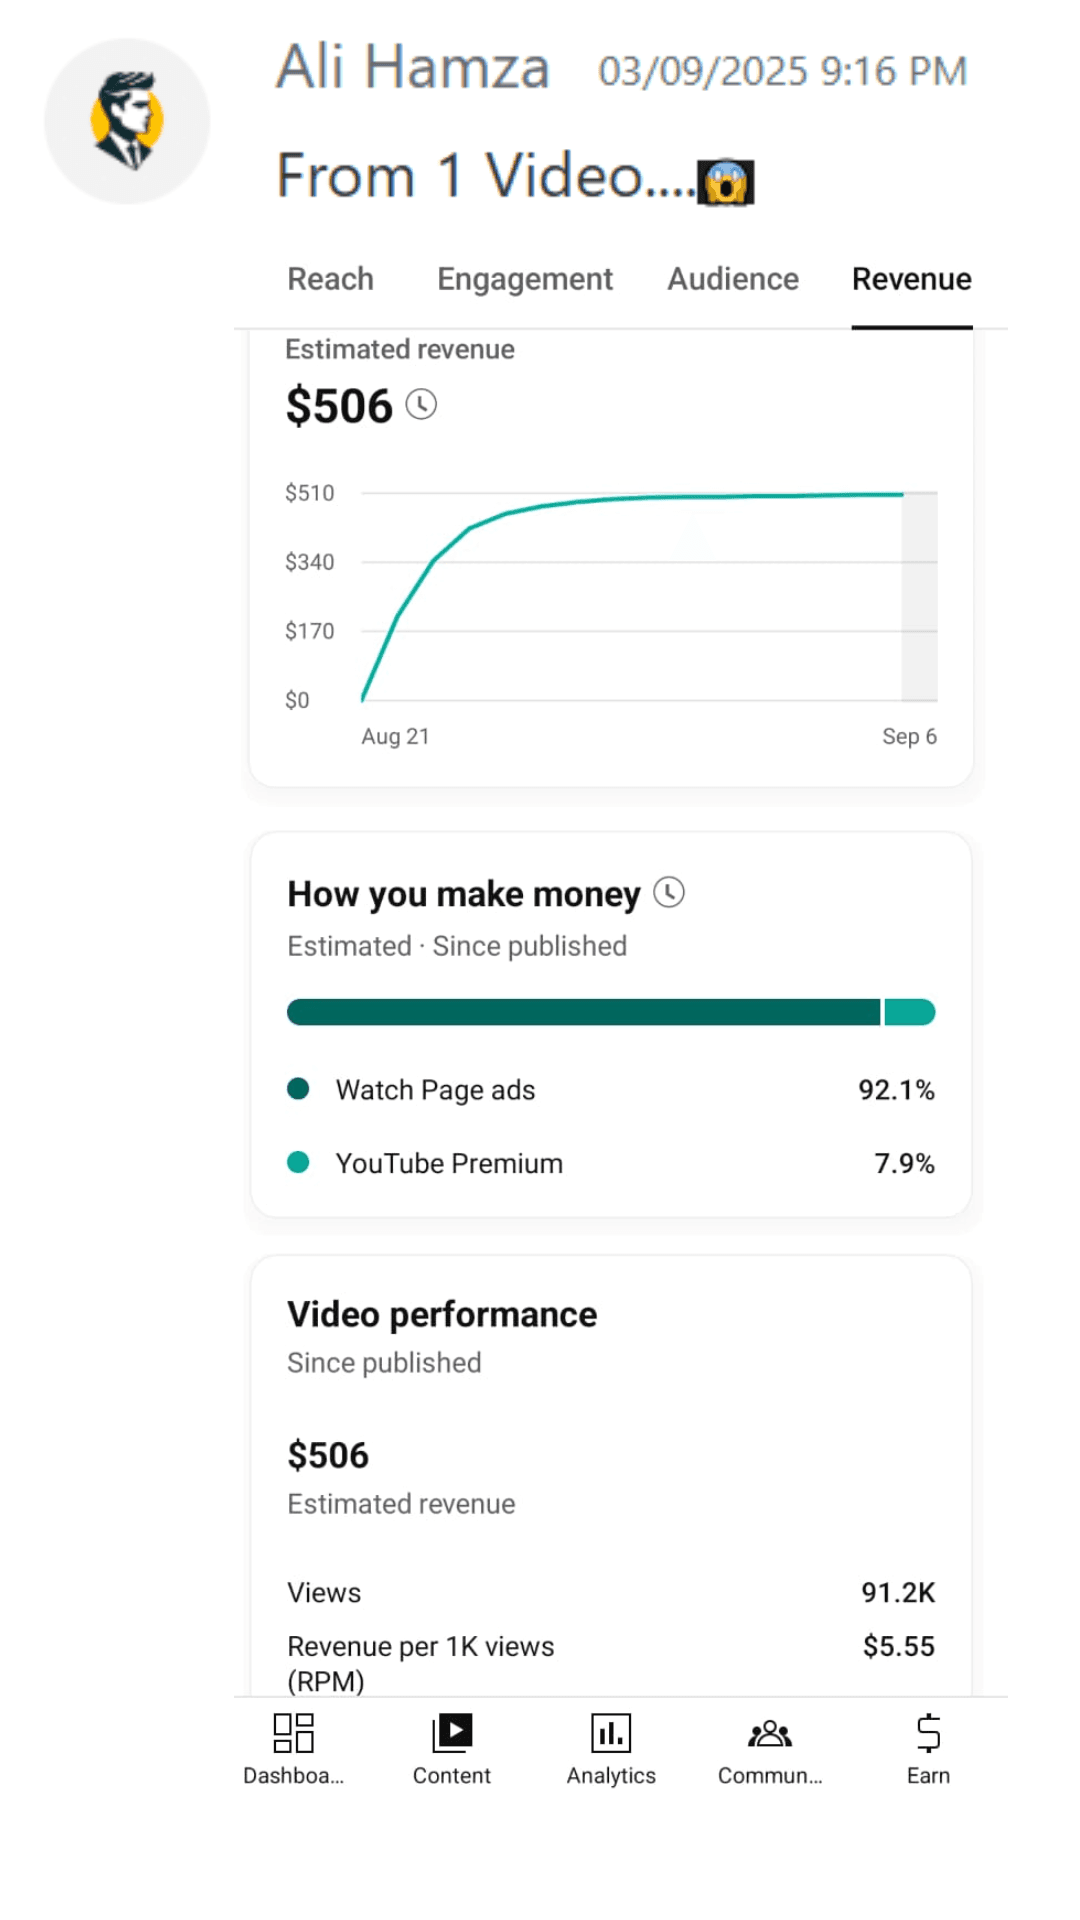This screenshot has width=1080, height=1920.
Task: Tap the channel avatar profile picture
Action: click(127, 121)
